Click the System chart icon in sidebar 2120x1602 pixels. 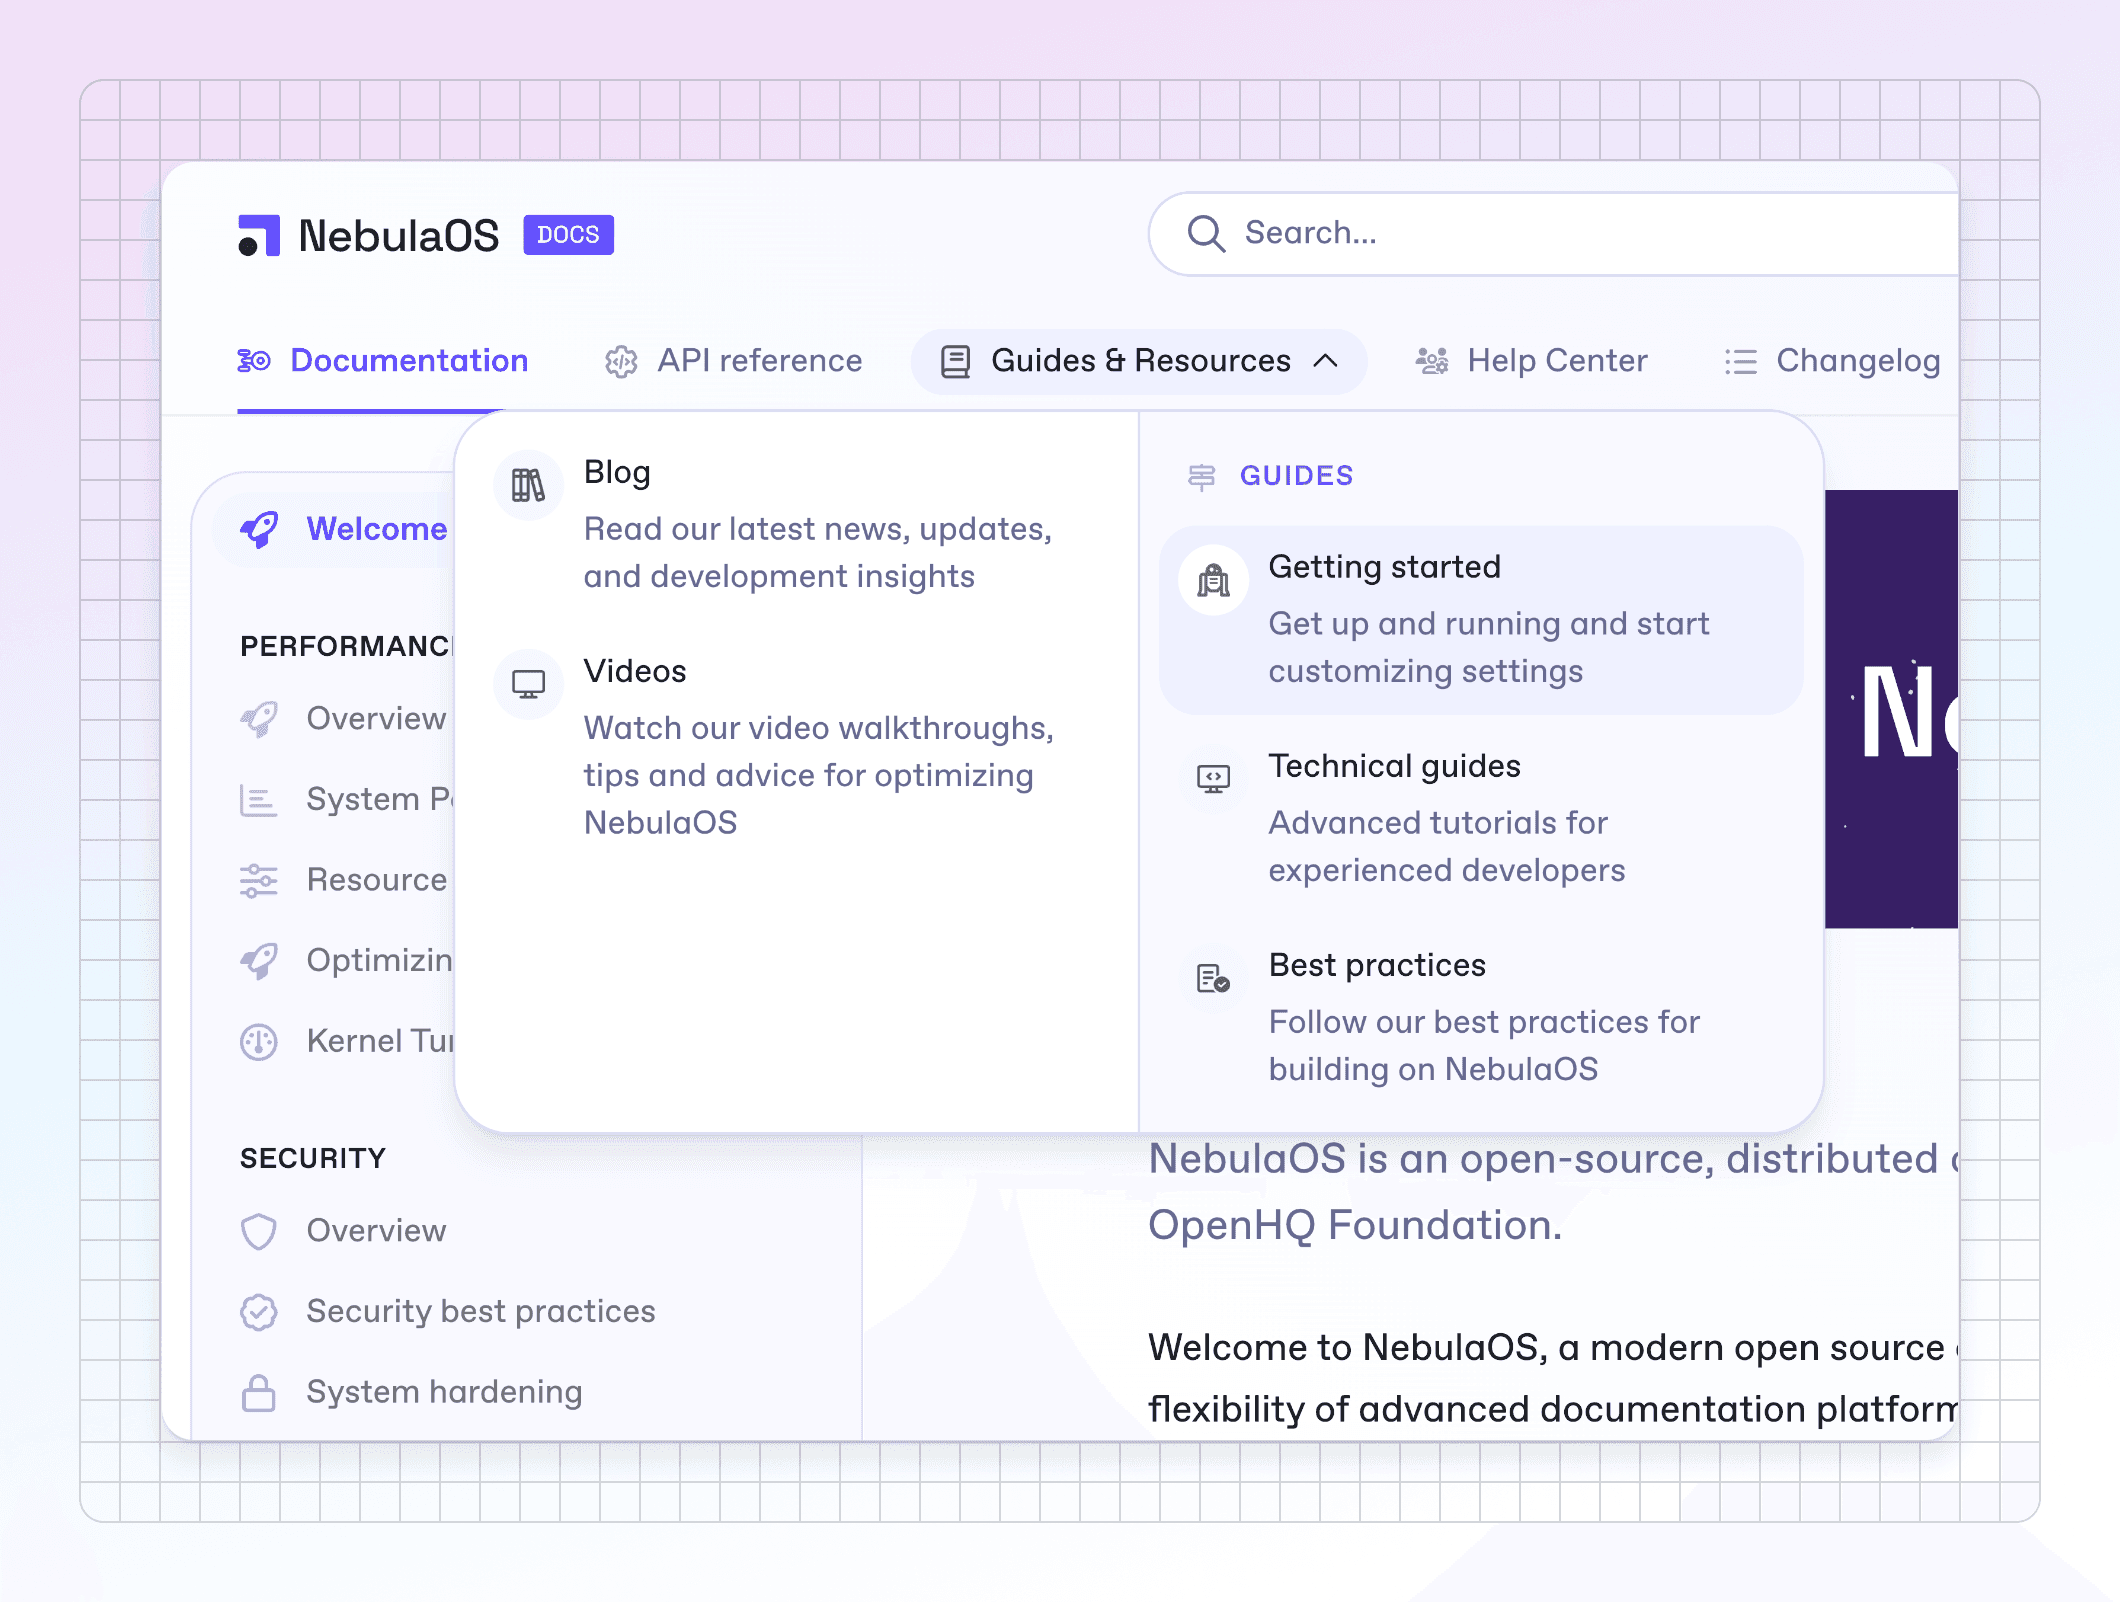point(259,800)
